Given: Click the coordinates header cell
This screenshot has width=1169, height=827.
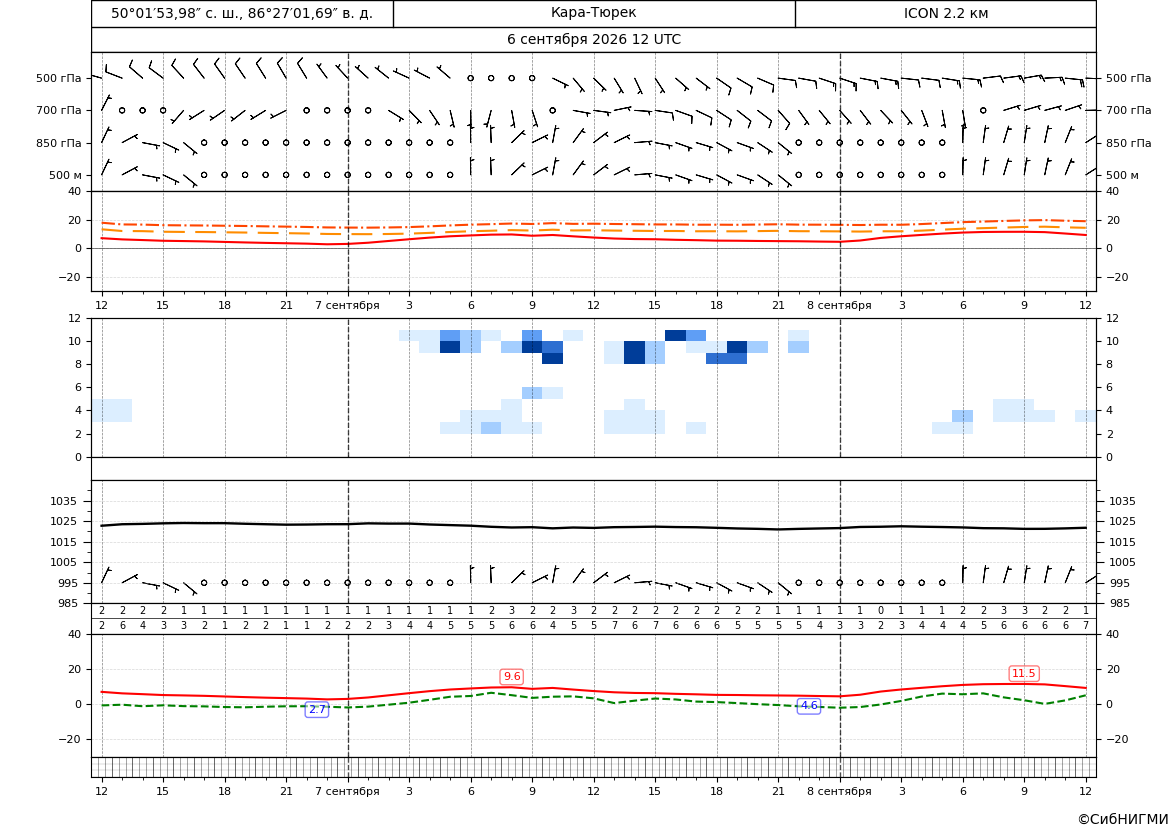Looking at the screenshot, I should (x=242, y=13).
